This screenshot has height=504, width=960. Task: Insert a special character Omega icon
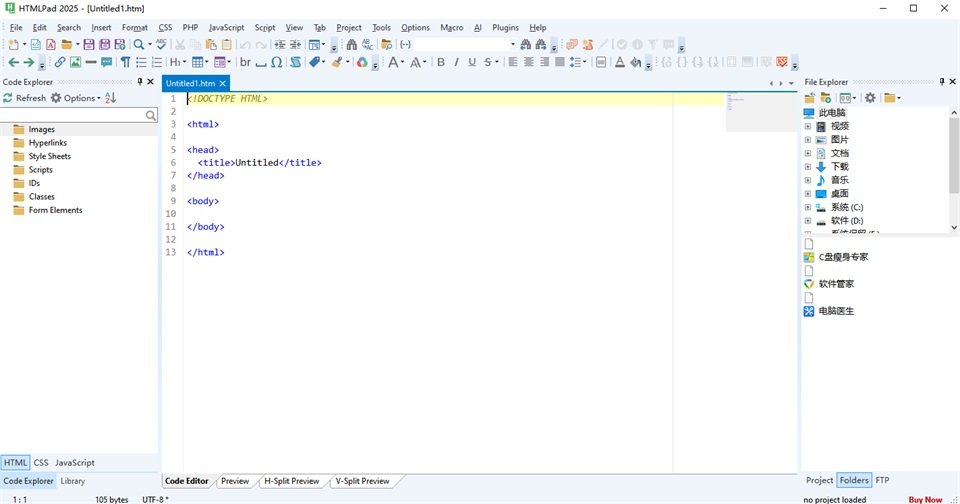pos(277,62)
